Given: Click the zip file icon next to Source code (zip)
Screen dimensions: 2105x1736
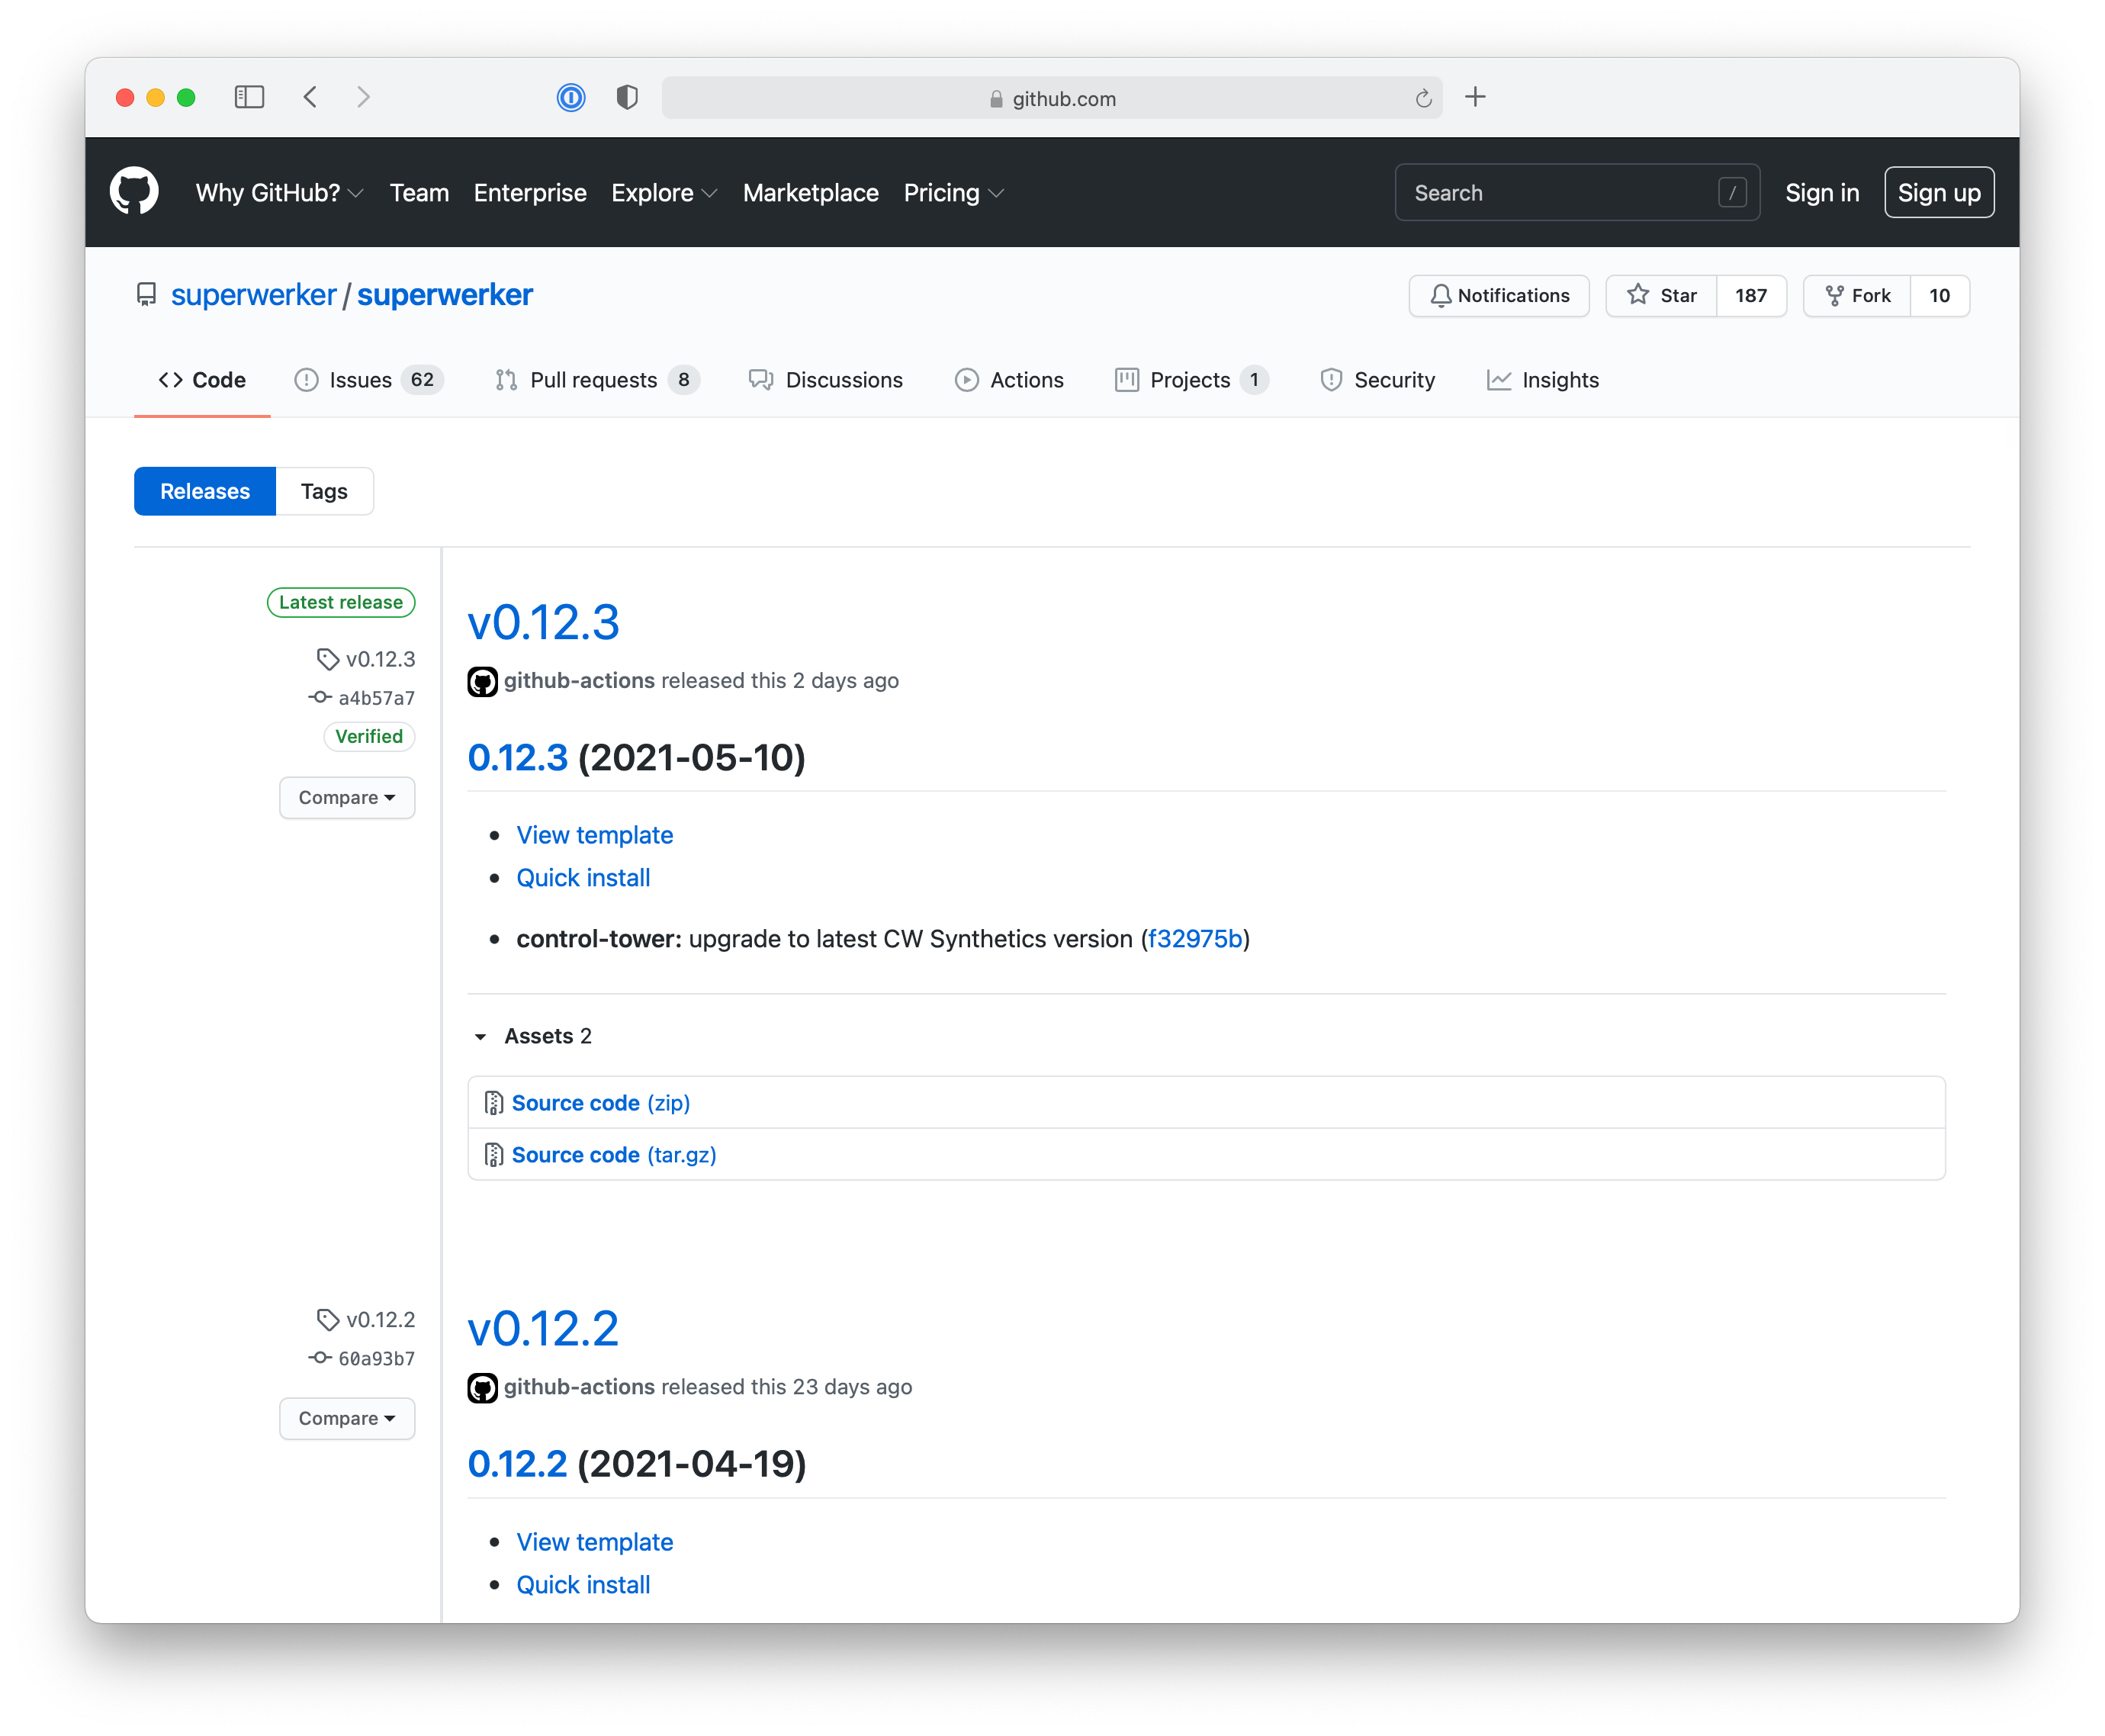Looking at the screenshot, I should point(494,1102).
